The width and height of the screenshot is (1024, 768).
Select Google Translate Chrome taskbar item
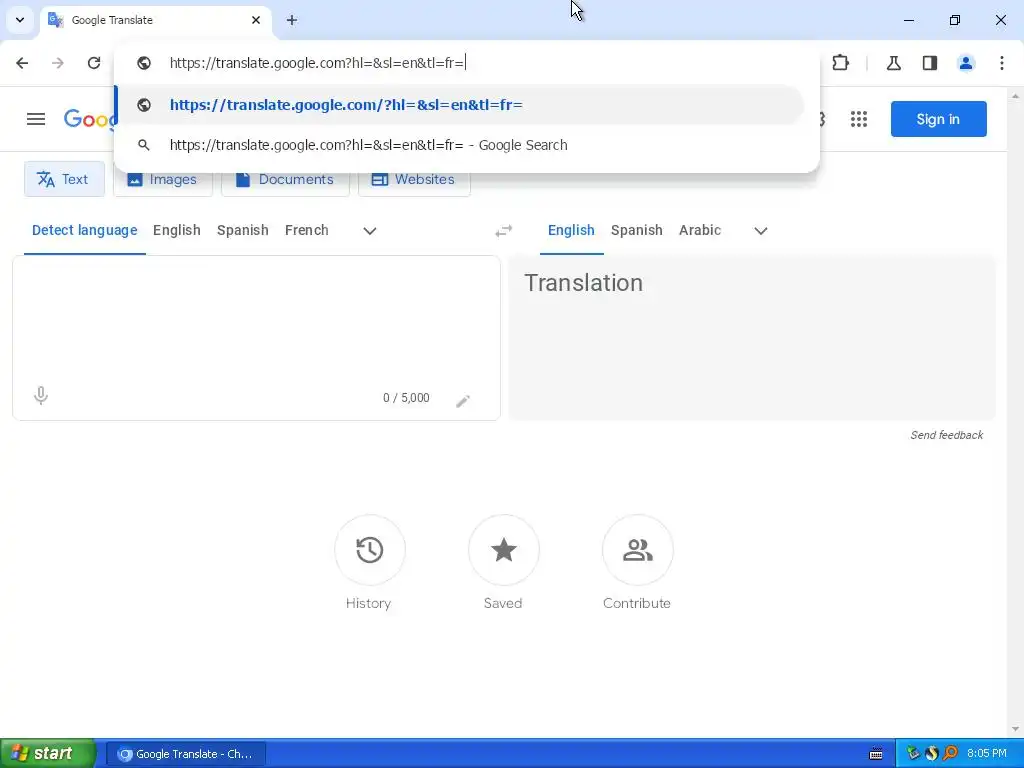pos(185,754)
